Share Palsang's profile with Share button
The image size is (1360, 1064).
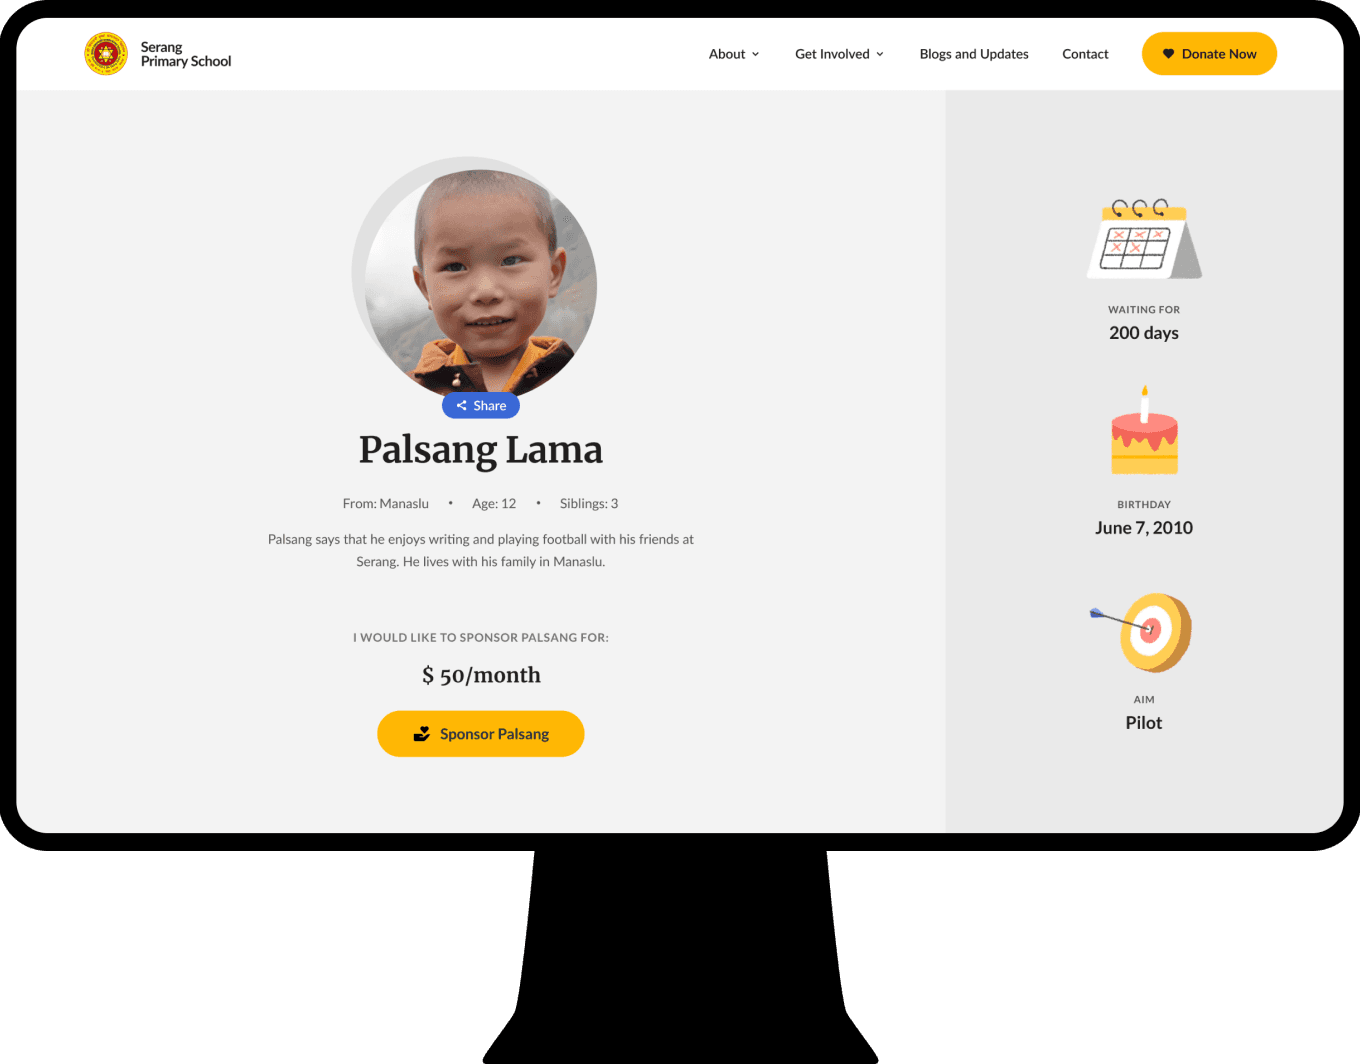(481, 406)
